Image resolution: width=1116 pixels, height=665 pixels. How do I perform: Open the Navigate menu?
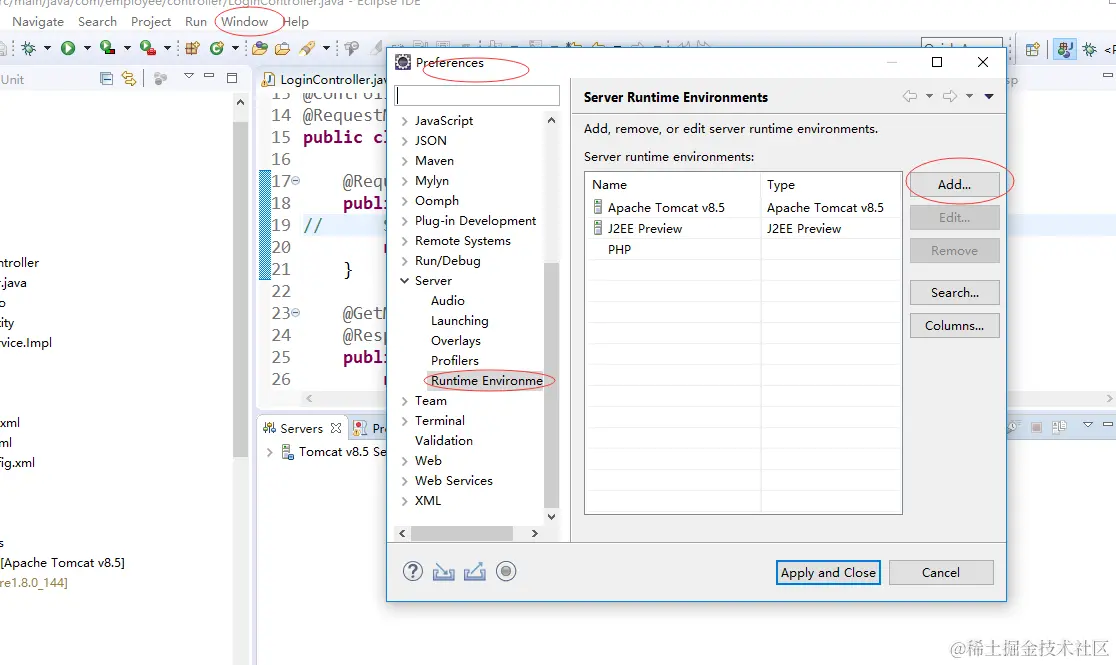tap(38, 21)
